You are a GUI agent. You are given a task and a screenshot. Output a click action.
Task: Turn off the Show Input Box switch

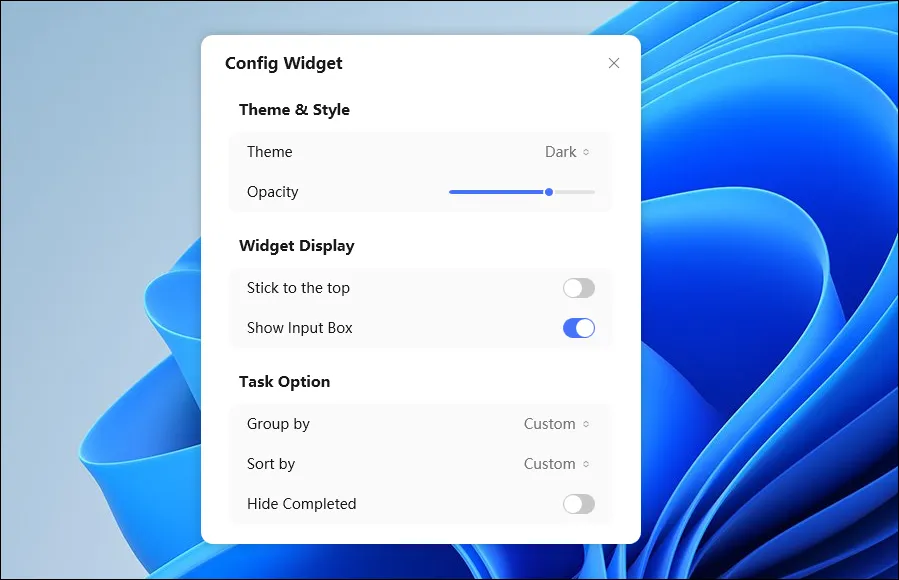coord(578,328)
